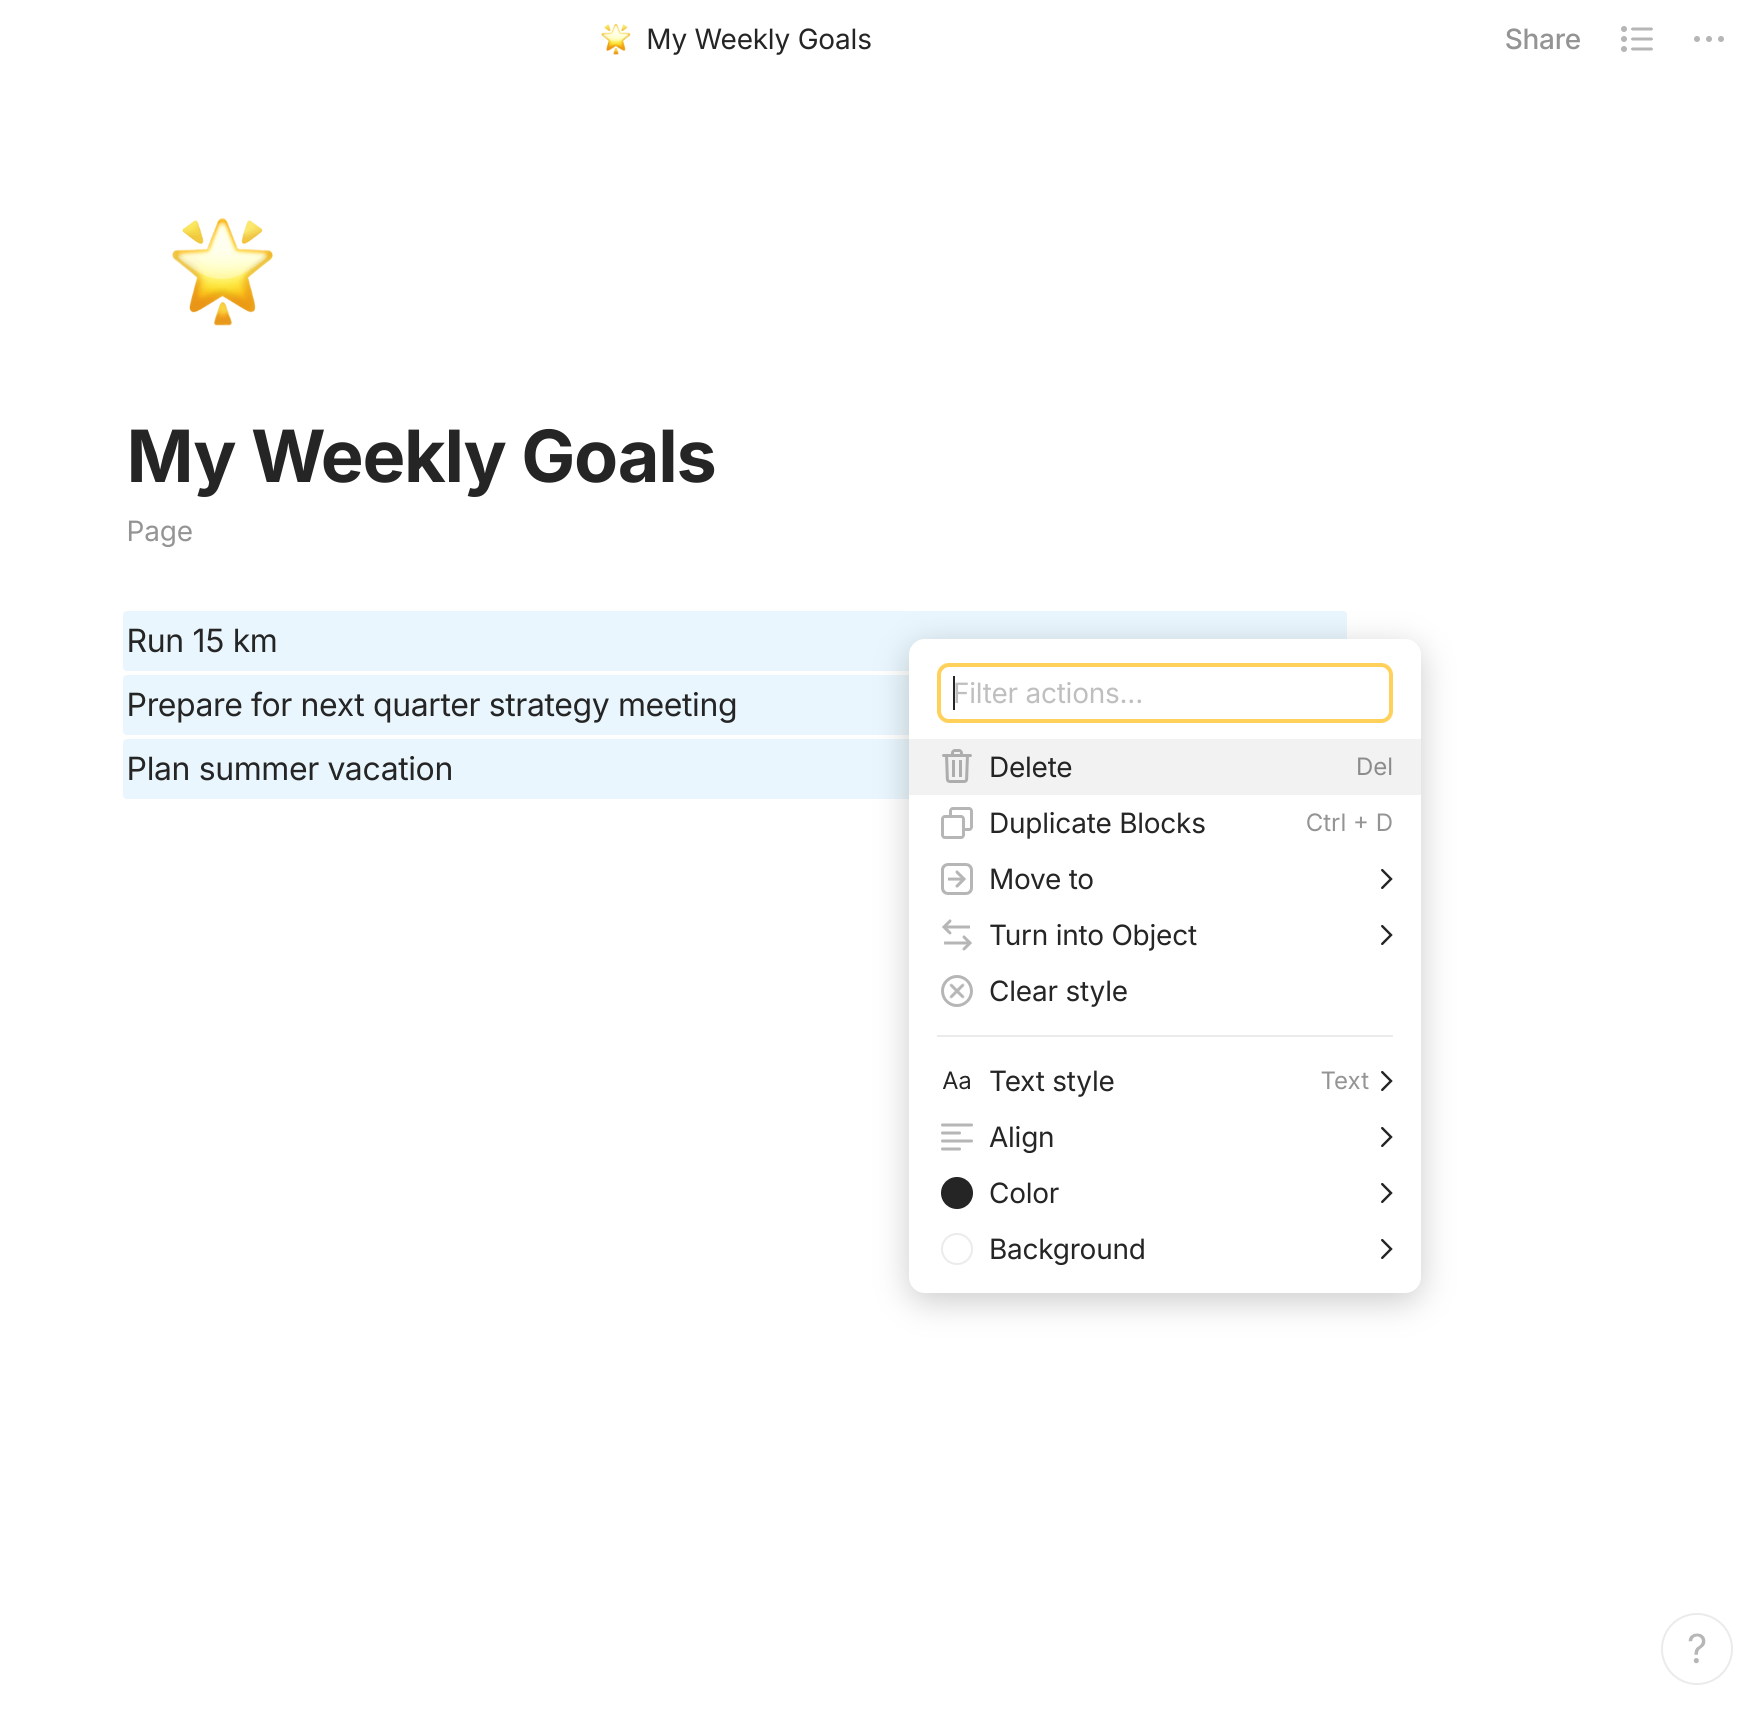Click the Clear style circled-X icon

[956, 991]
